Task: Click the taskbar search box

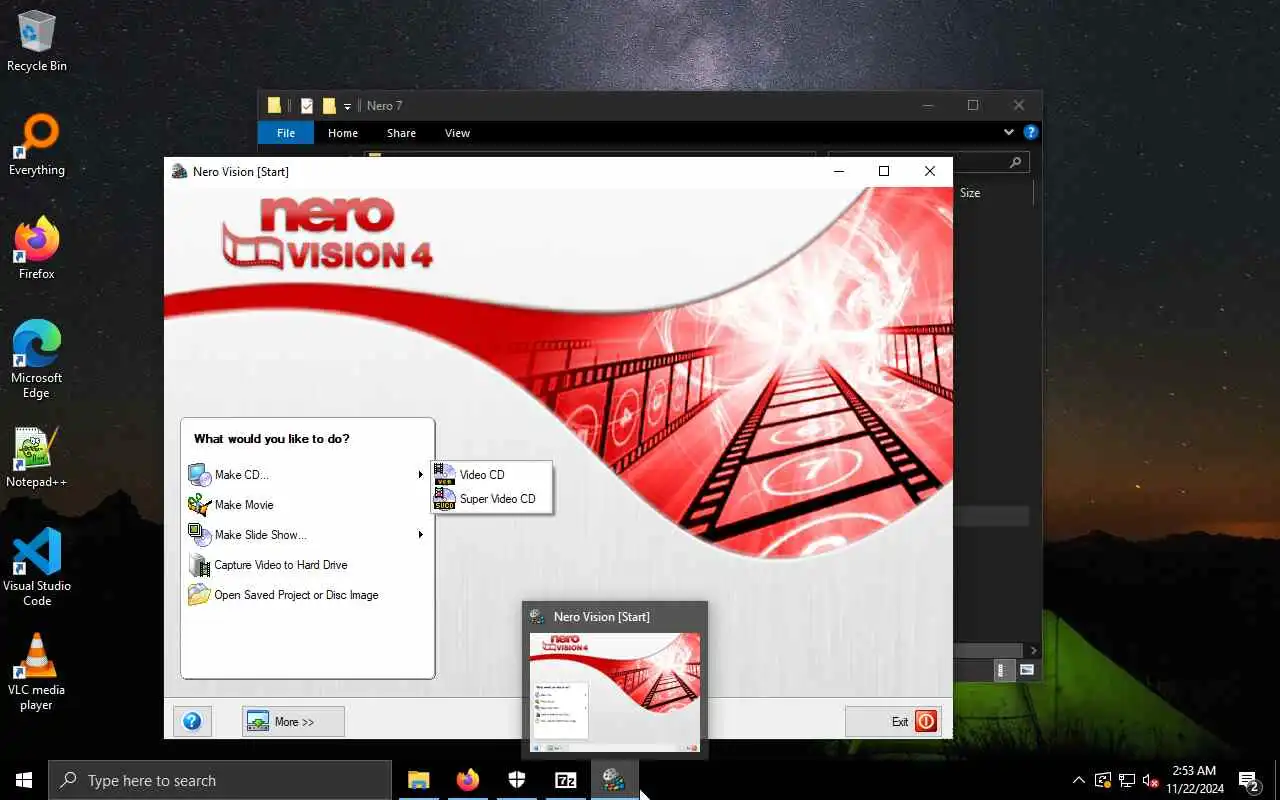Action: point(220,780)
